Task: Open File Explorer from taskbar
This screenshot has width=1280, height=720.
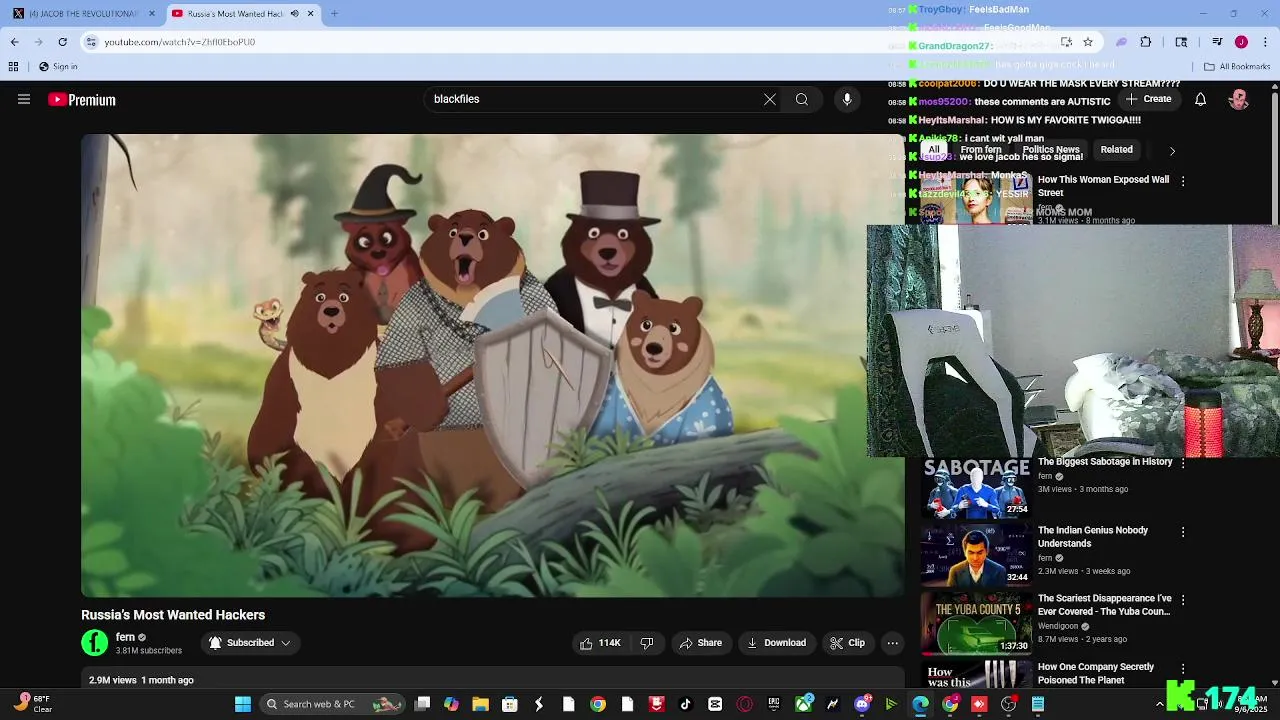Action: [480, 704]
